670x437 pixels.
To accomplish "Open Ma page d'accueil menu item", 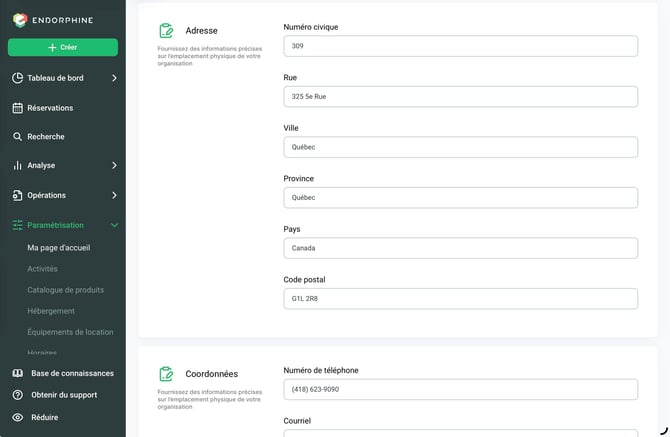I will click(x=59, y=248).
